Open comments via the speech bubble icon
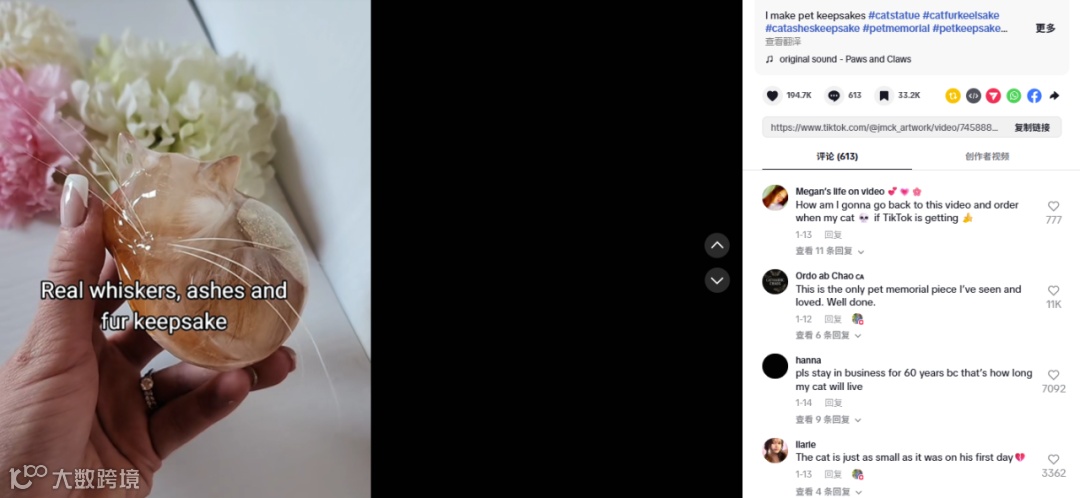Image resolution: width=1080 pixels, height=498 pixels. pyautogui.click(x=833, y=96)
